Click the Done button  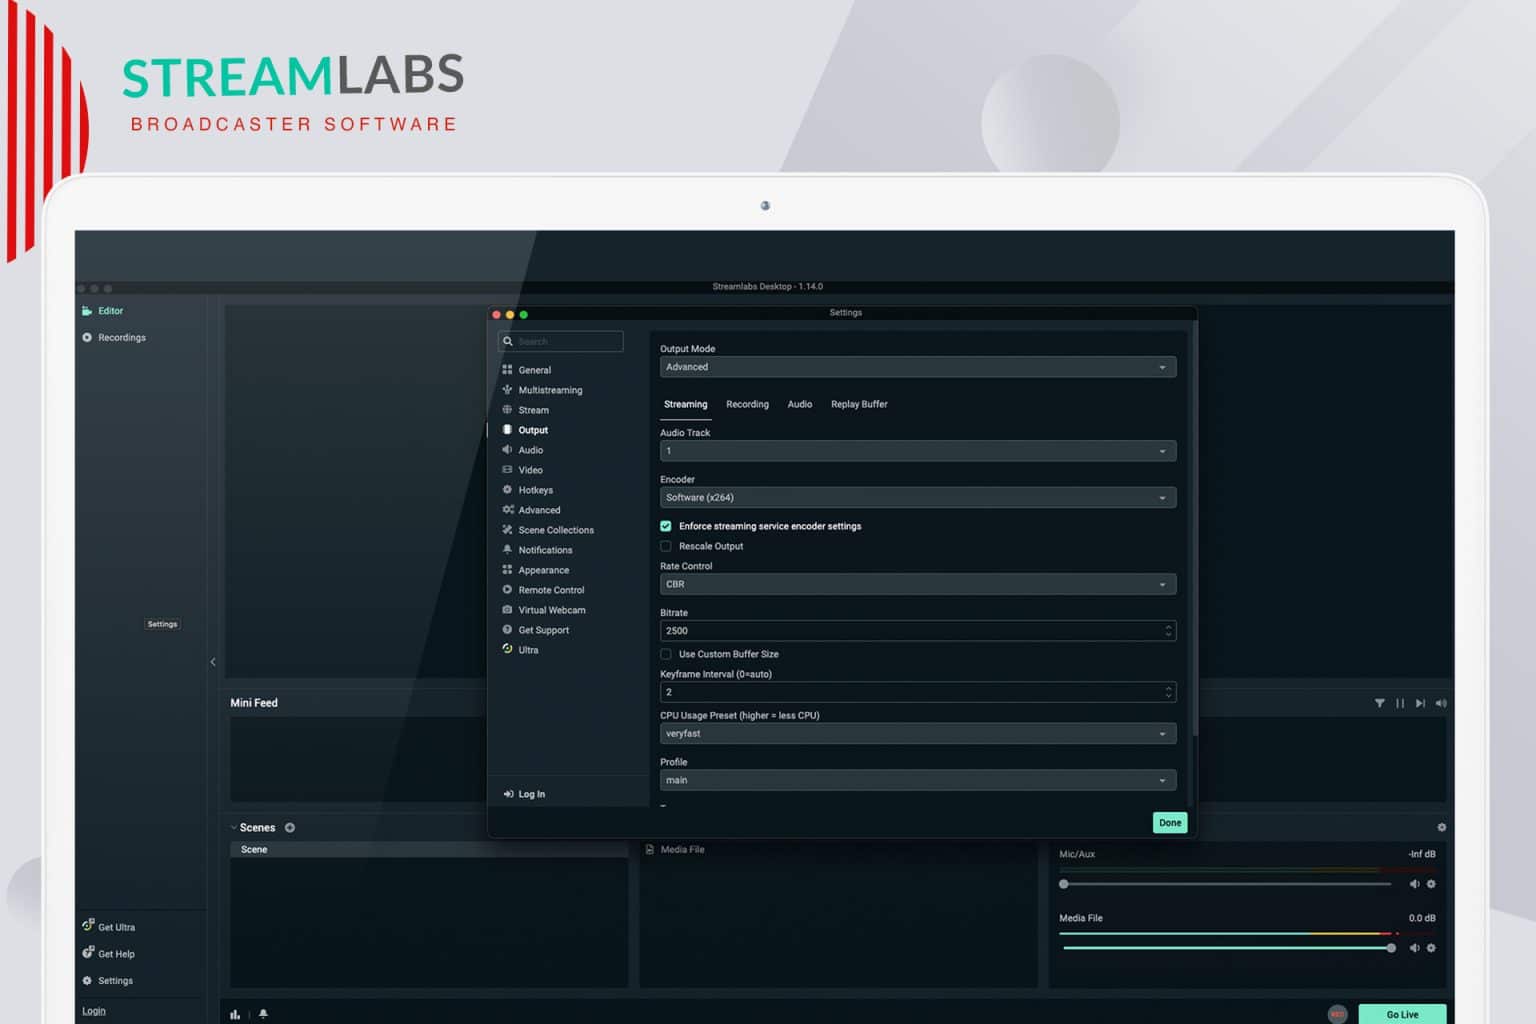click(x=1169, y=822)
